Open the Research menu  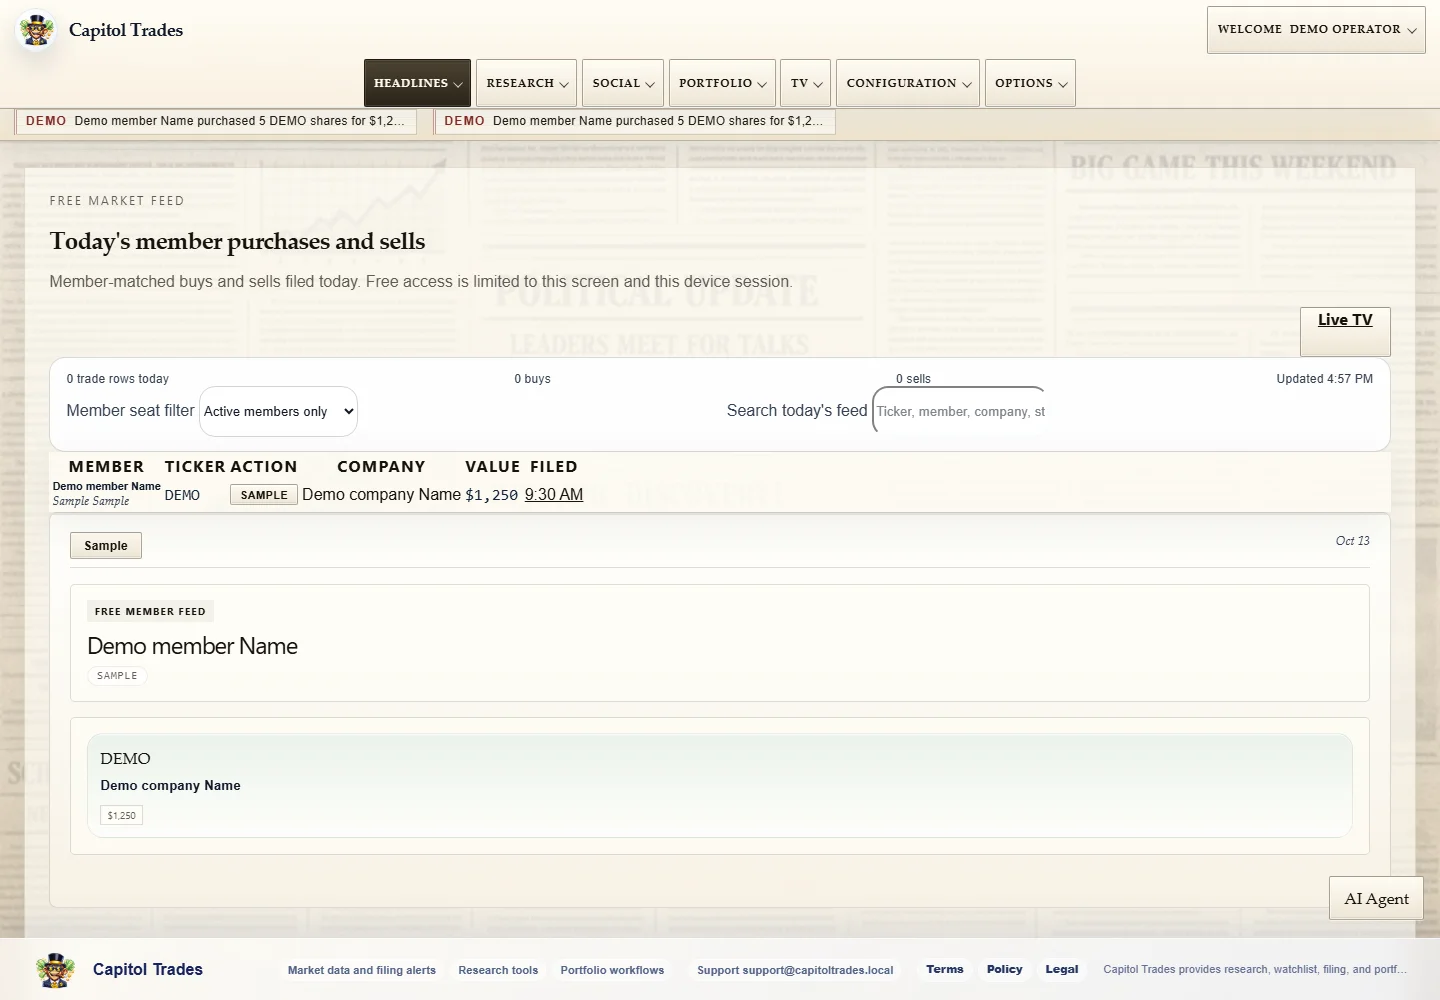click(x=526, y=83)
